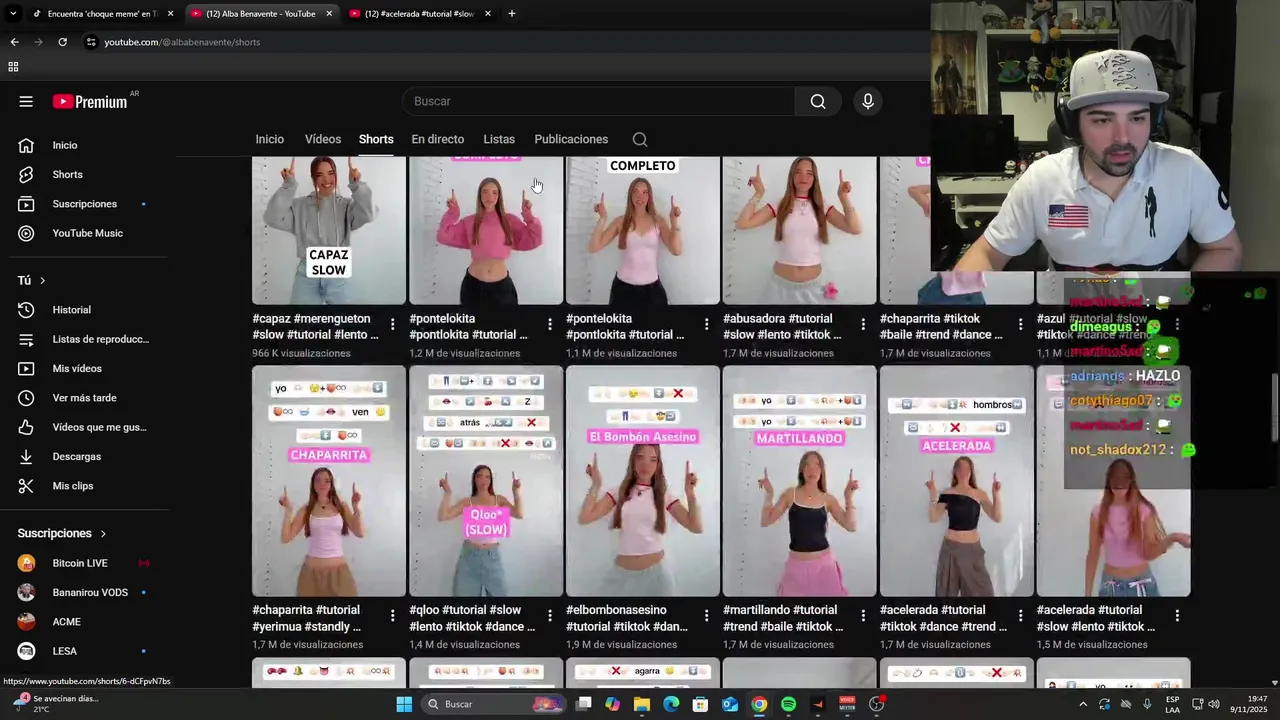Open the MARTILLANDO short thumbnail
Image resolution: width=1280 pixels, height=720 pixels.
[800, 481]
